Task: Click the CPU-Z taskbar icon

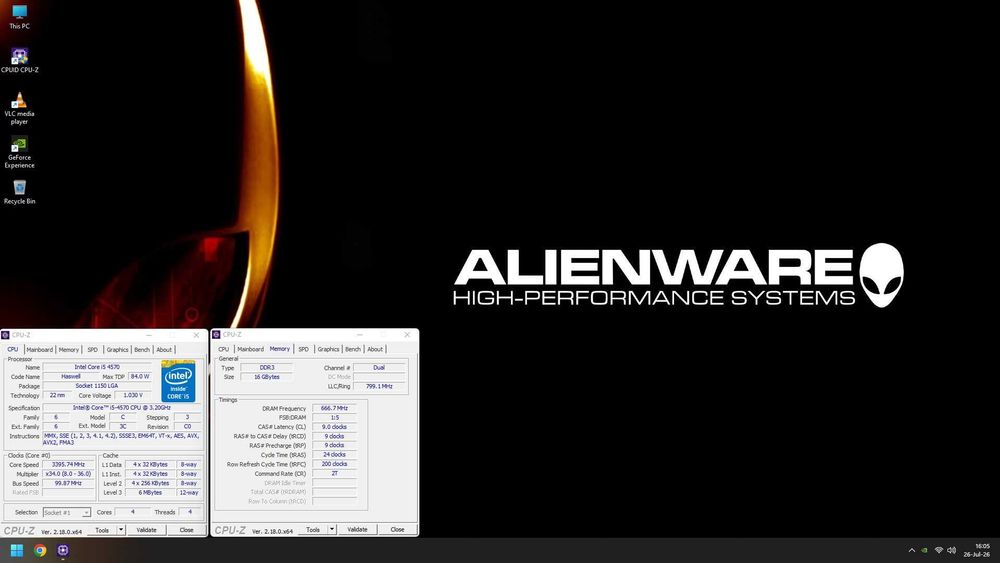Action: pyautogui.click(x=63, y=550)
